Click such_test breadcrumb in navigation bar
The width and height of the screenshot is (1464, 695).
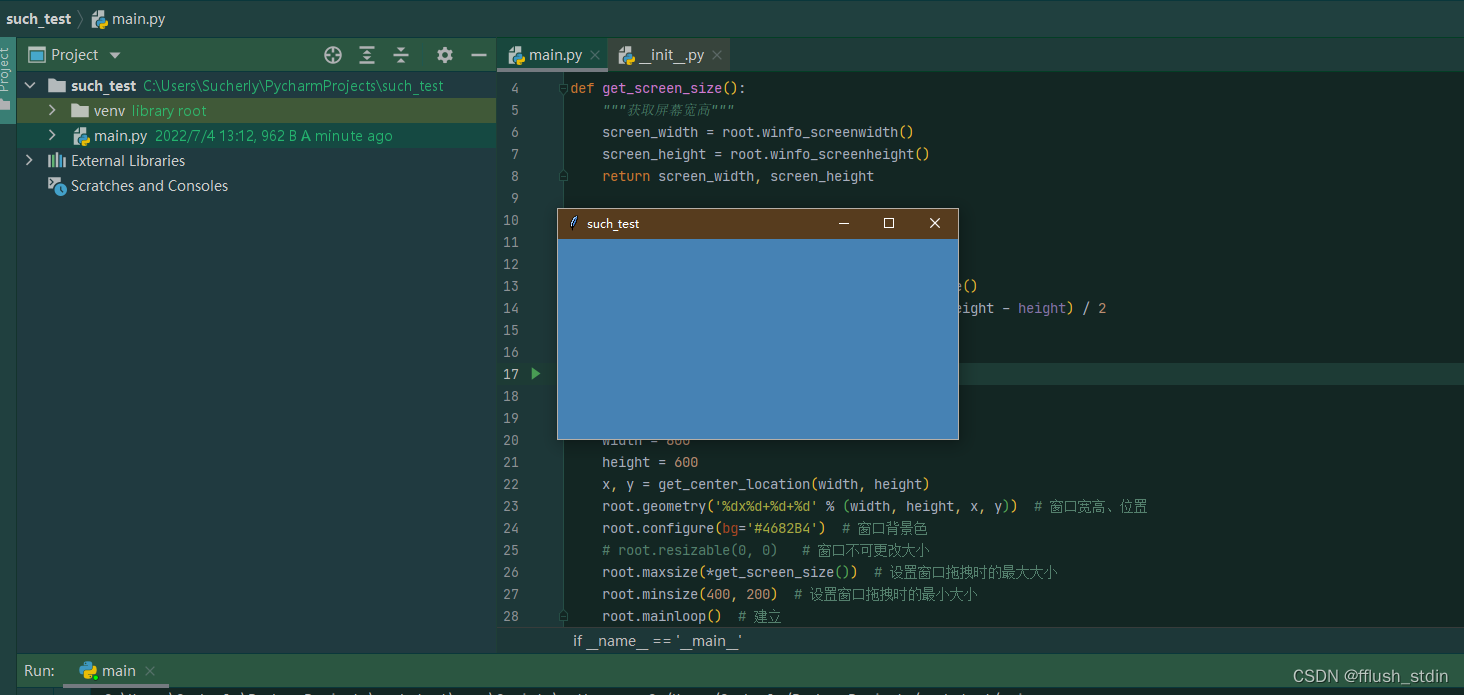39,19
